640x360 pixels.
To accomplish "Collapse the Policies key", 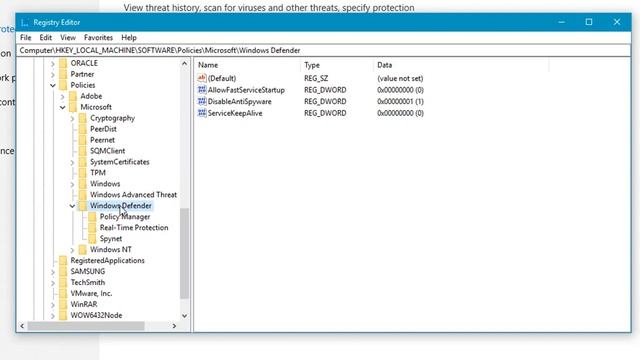I will tap(53, 85).
